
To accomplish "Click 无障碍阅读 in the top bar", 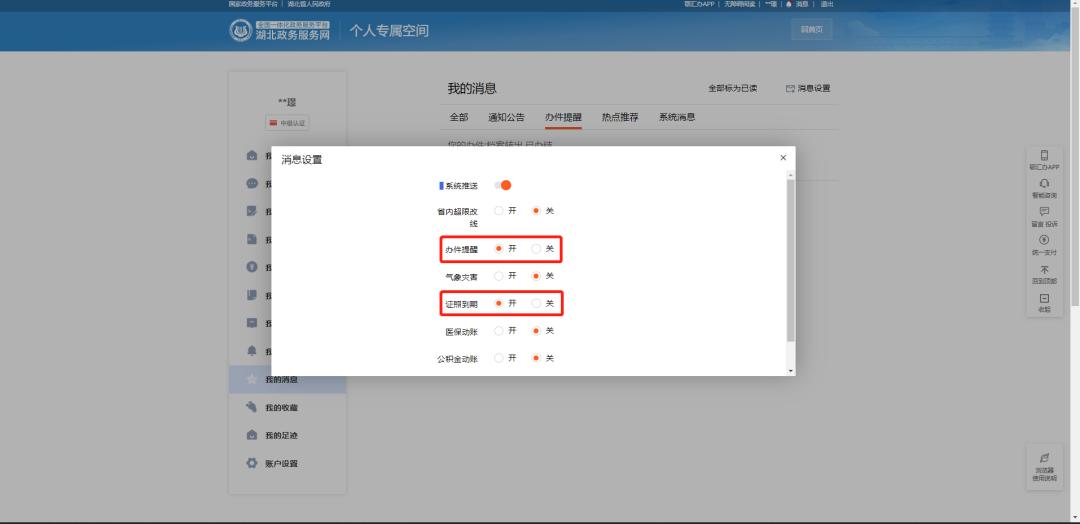I will [x=739, y=4].
